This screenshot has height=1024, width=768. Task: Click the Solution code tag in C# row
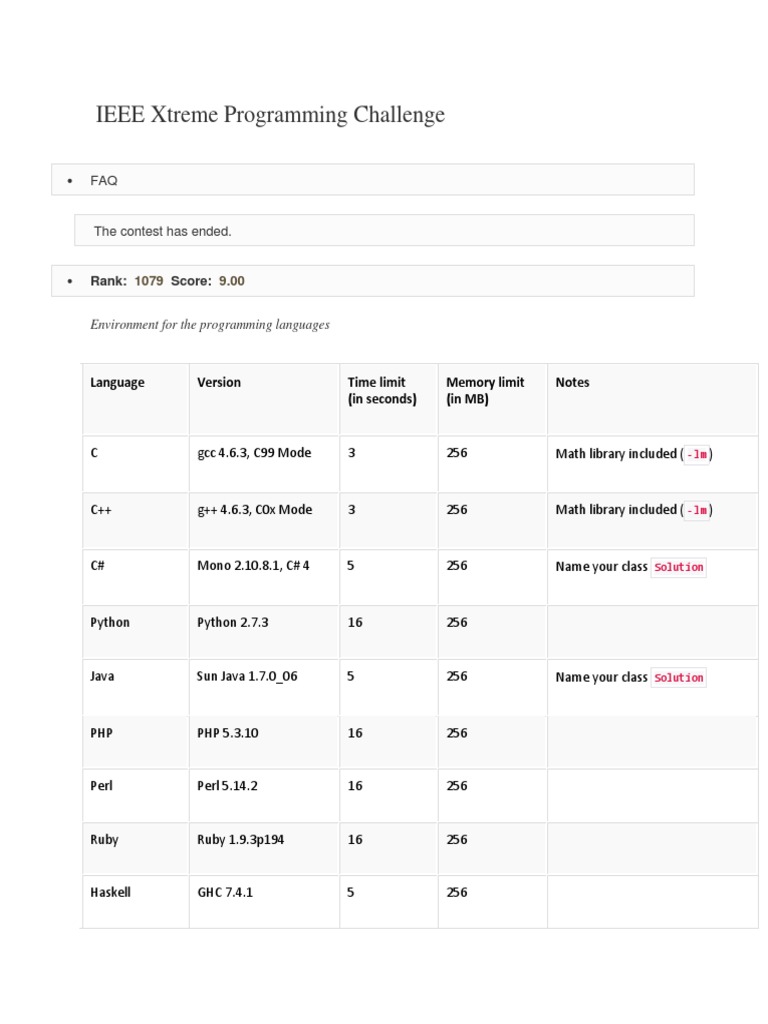678,567
